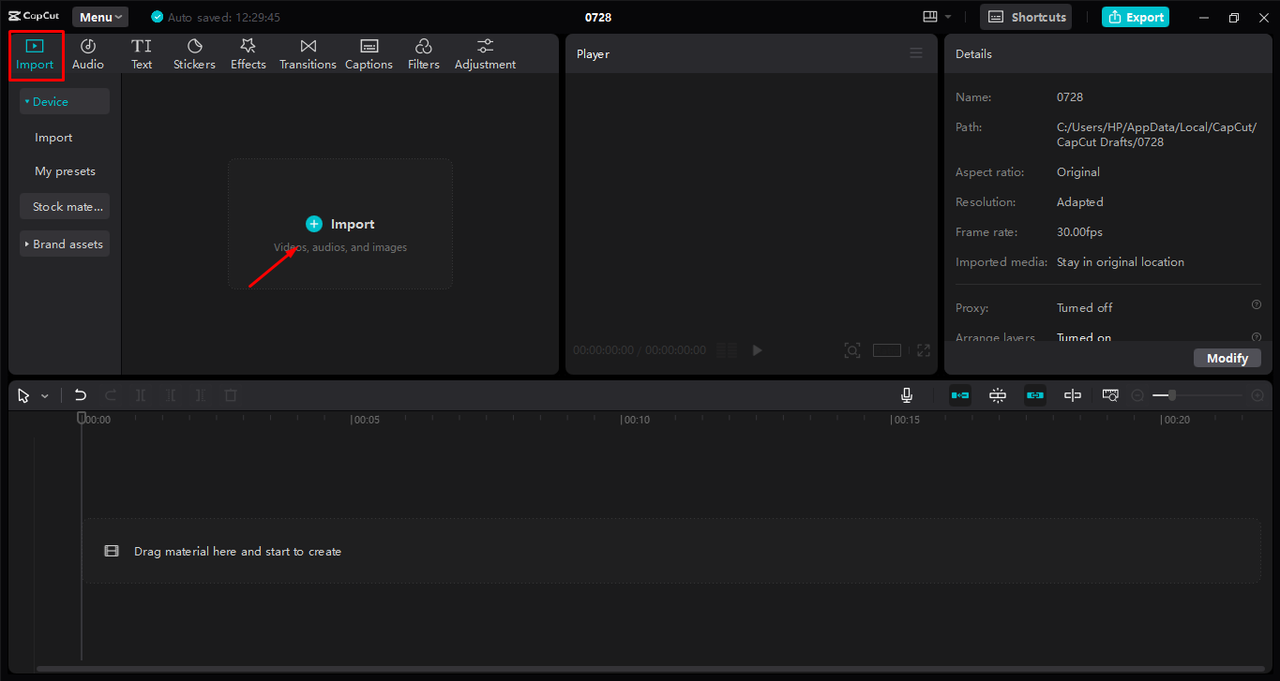The image size is (1280, 681).
Task: Expand the layout dropdown arrow
Action: coord(948,17)
